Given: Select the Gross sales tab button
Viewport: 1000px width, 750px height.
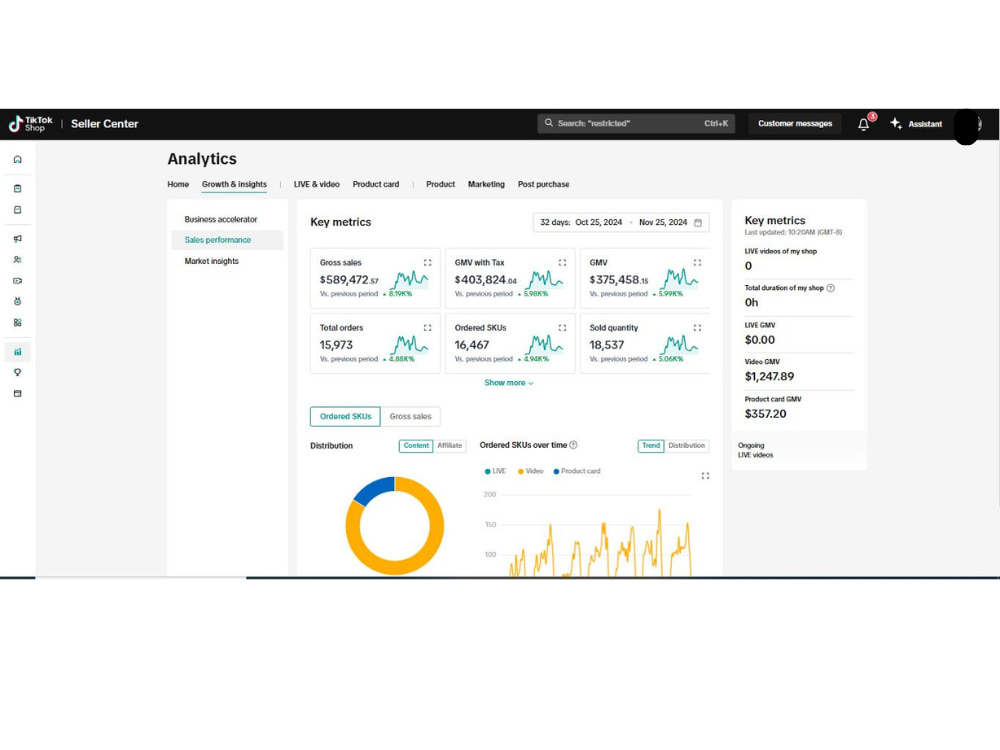Looking at the screenshot, I should [x=410, y=416].
